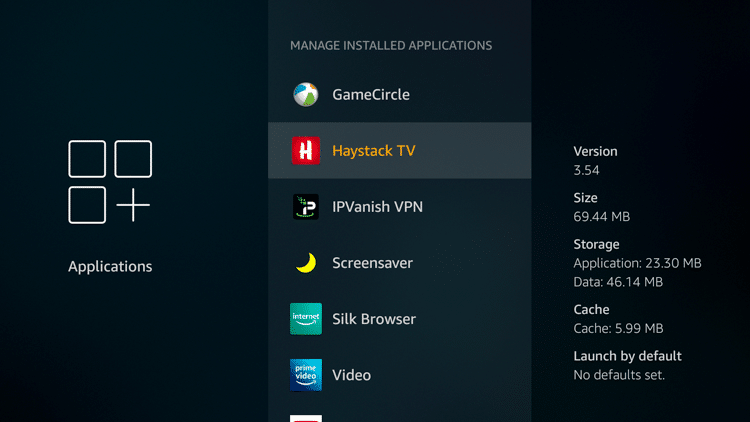Image resolution: width=750 pixels, height=422 pixels.
Task: Click the IPVanish VPN app icon
Action: pos(306,207)
